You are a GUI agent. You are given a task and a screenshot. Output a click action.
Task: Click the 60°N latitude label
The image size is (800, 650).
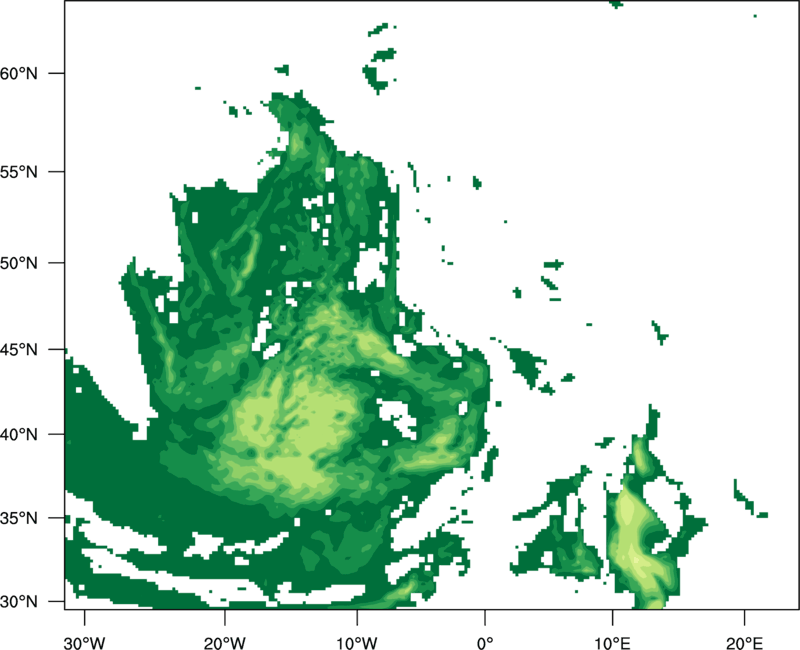pos(18,73)
